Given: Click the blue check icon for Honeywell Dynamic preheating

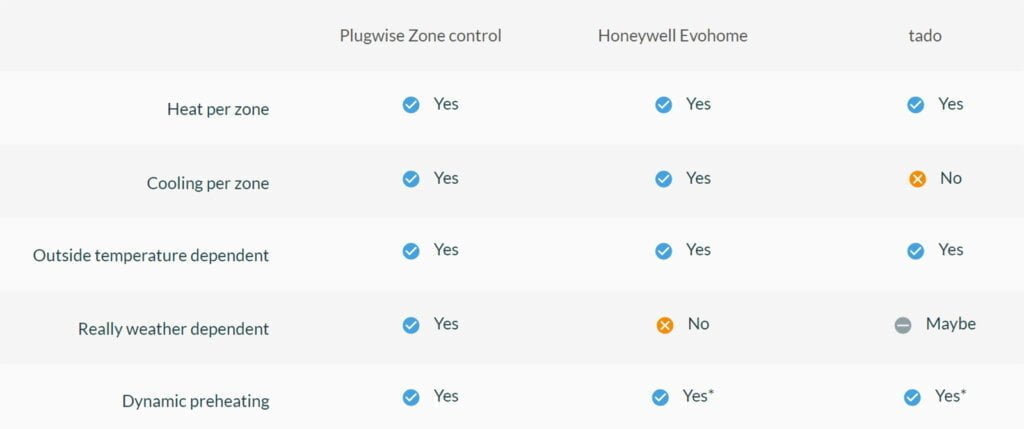Looking at the screenshot, I should pos(660,397).
